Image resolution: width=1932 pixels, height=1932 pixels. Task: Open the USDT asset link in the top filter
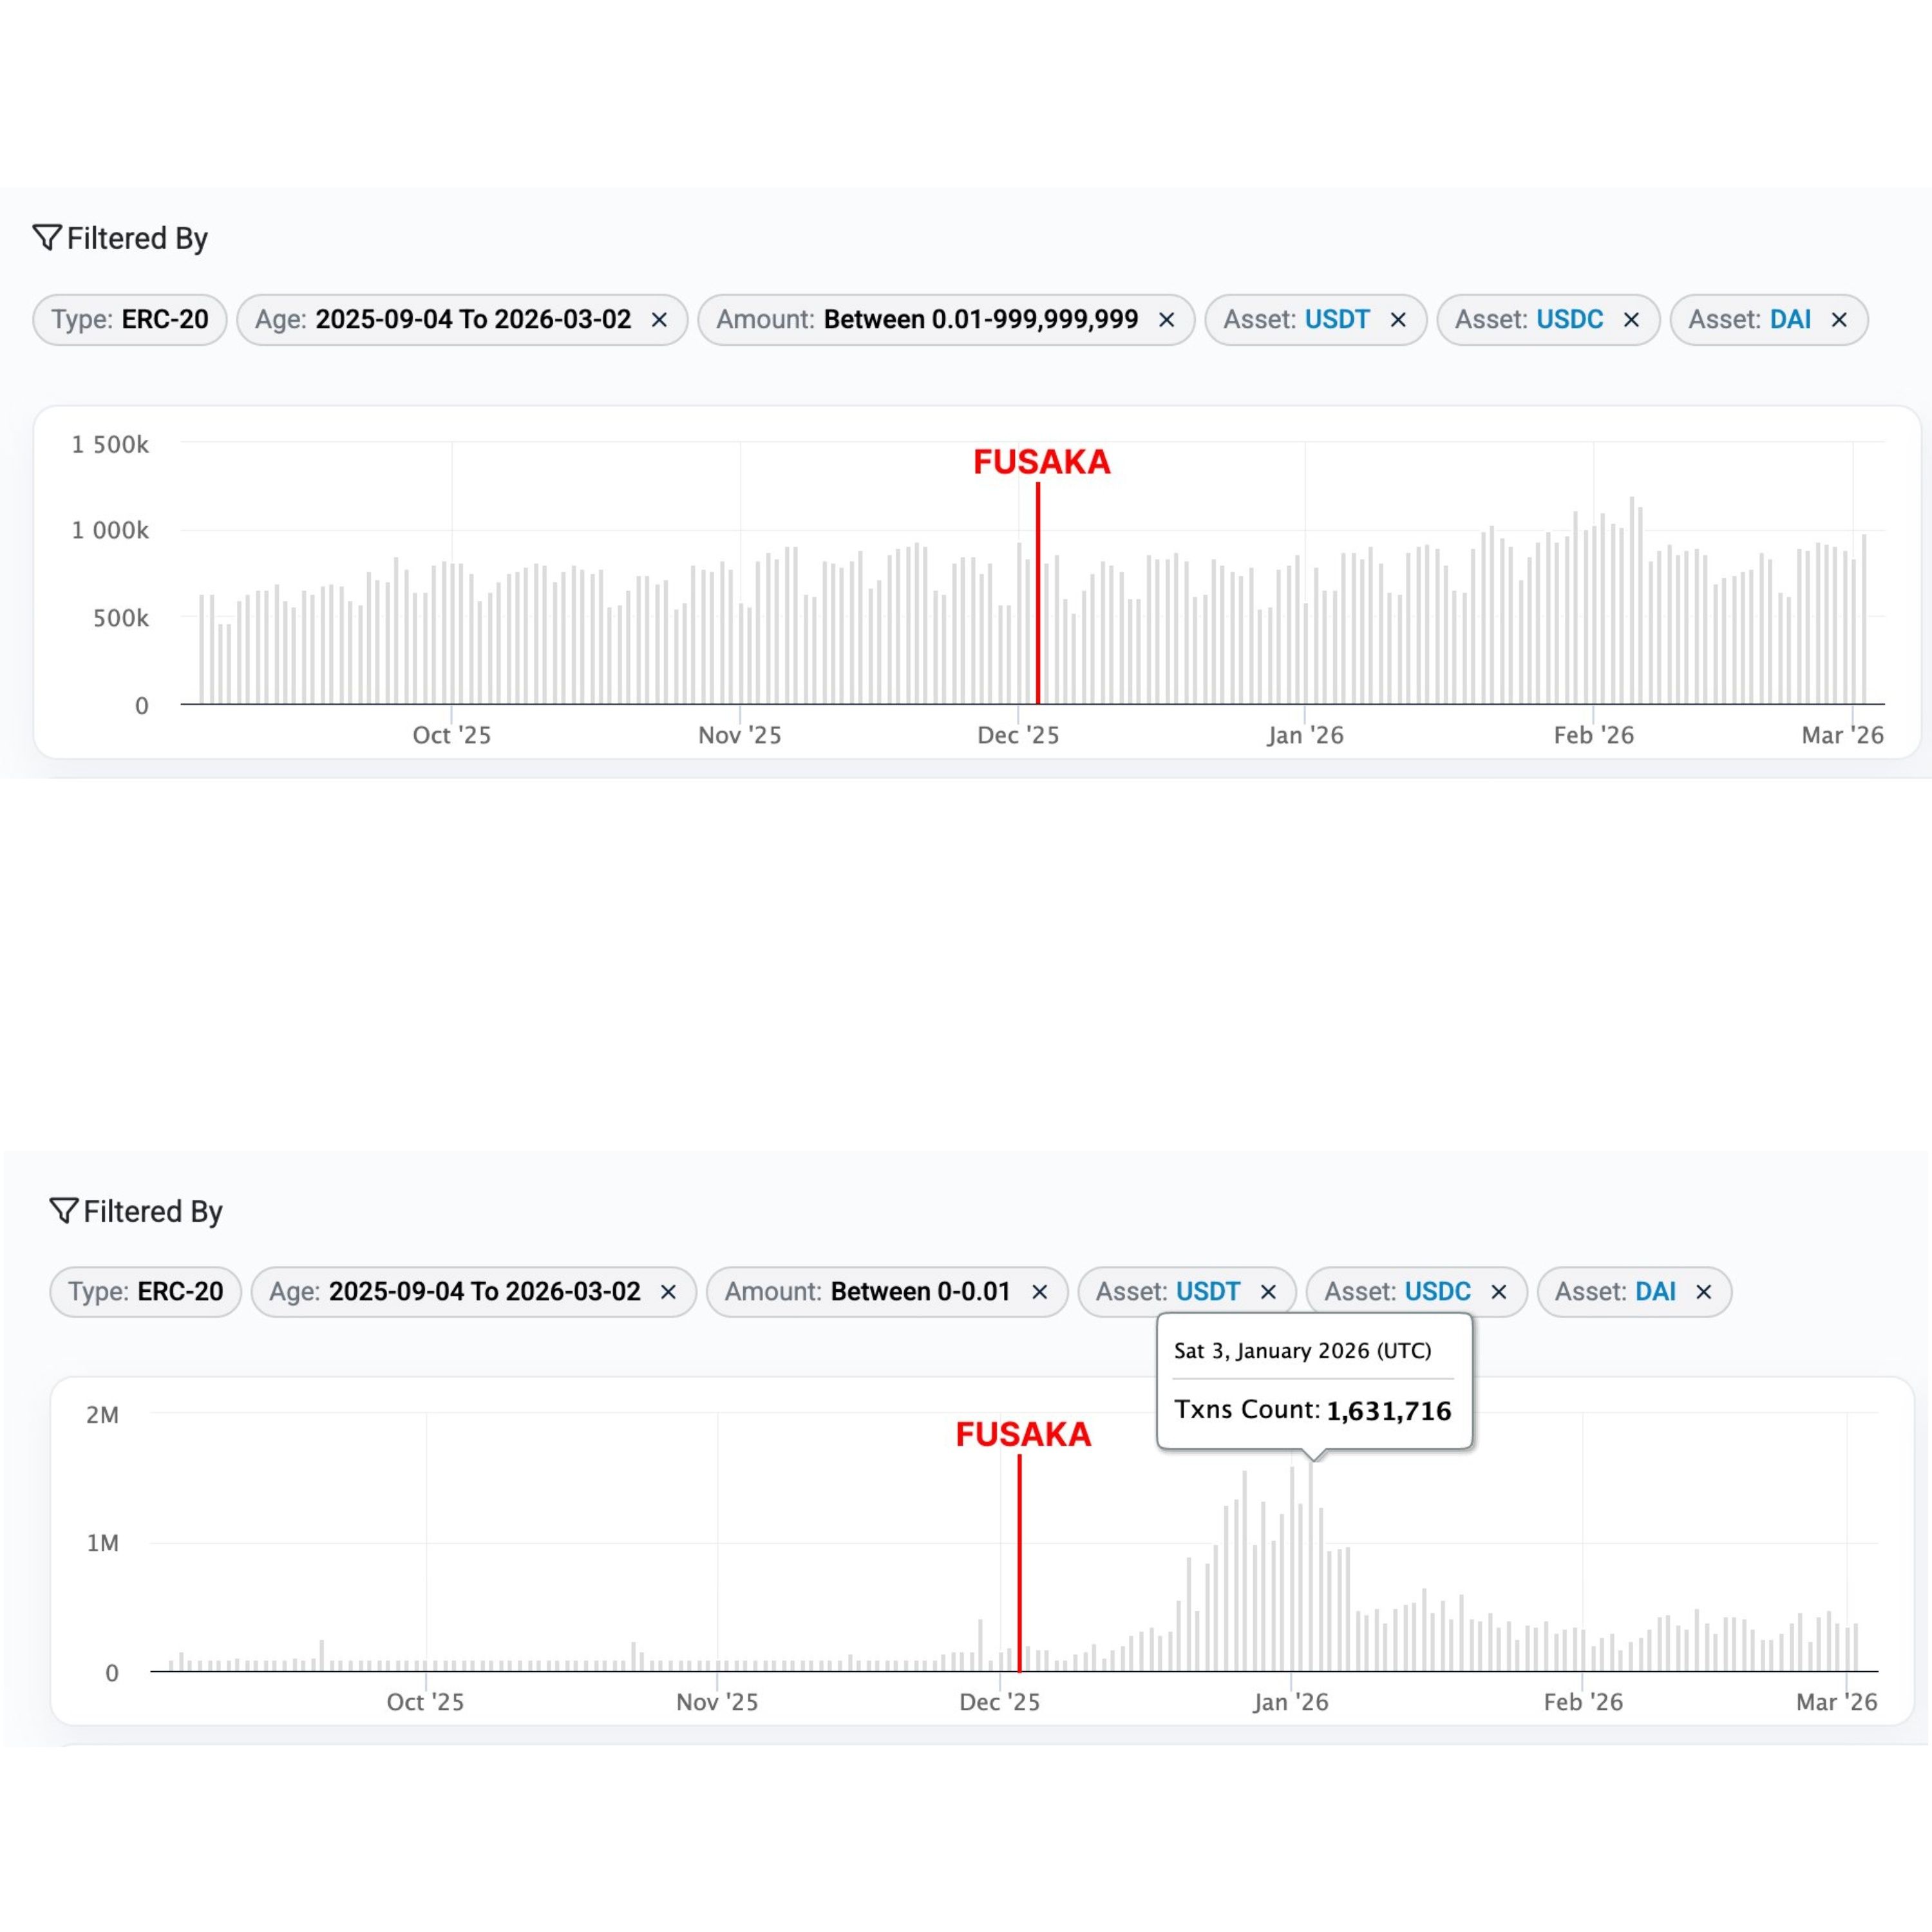coord(1337,320)
